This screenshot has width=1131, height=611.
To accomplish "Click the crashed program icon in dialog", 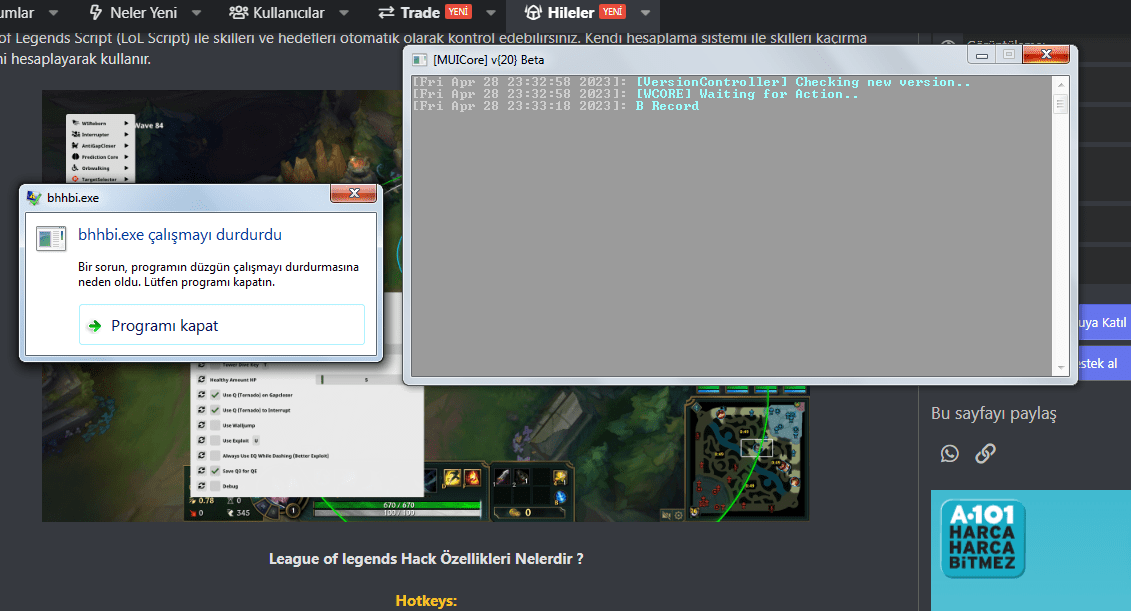I will coord(51,238).
